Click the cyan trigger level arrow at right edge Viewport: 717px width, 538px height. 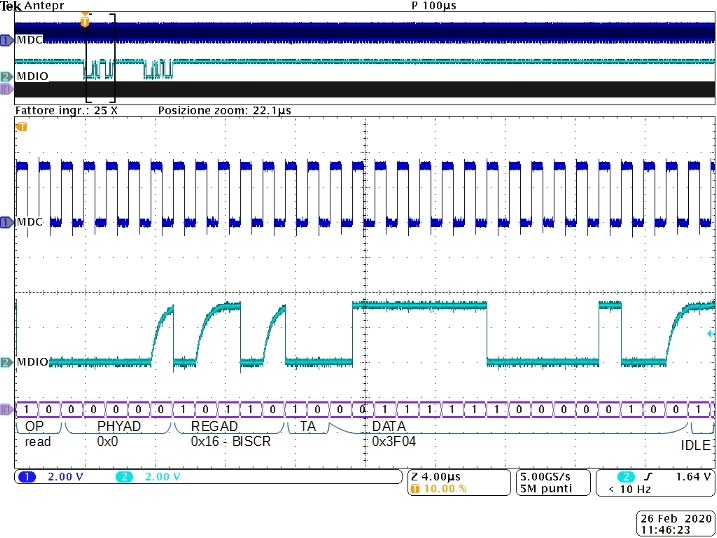click(710, 334)
